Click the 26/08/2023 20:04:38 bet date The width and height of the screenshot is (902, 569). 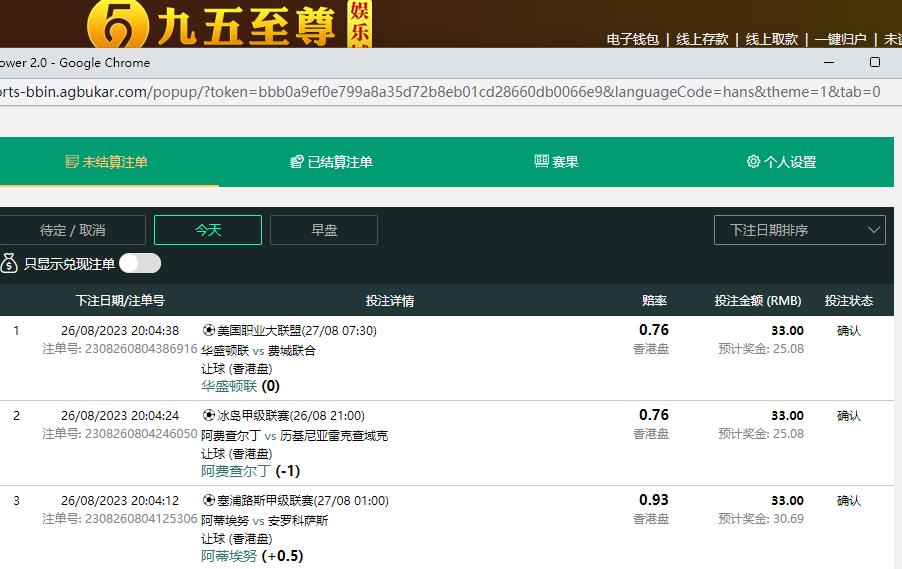click(x=120, y=331)
